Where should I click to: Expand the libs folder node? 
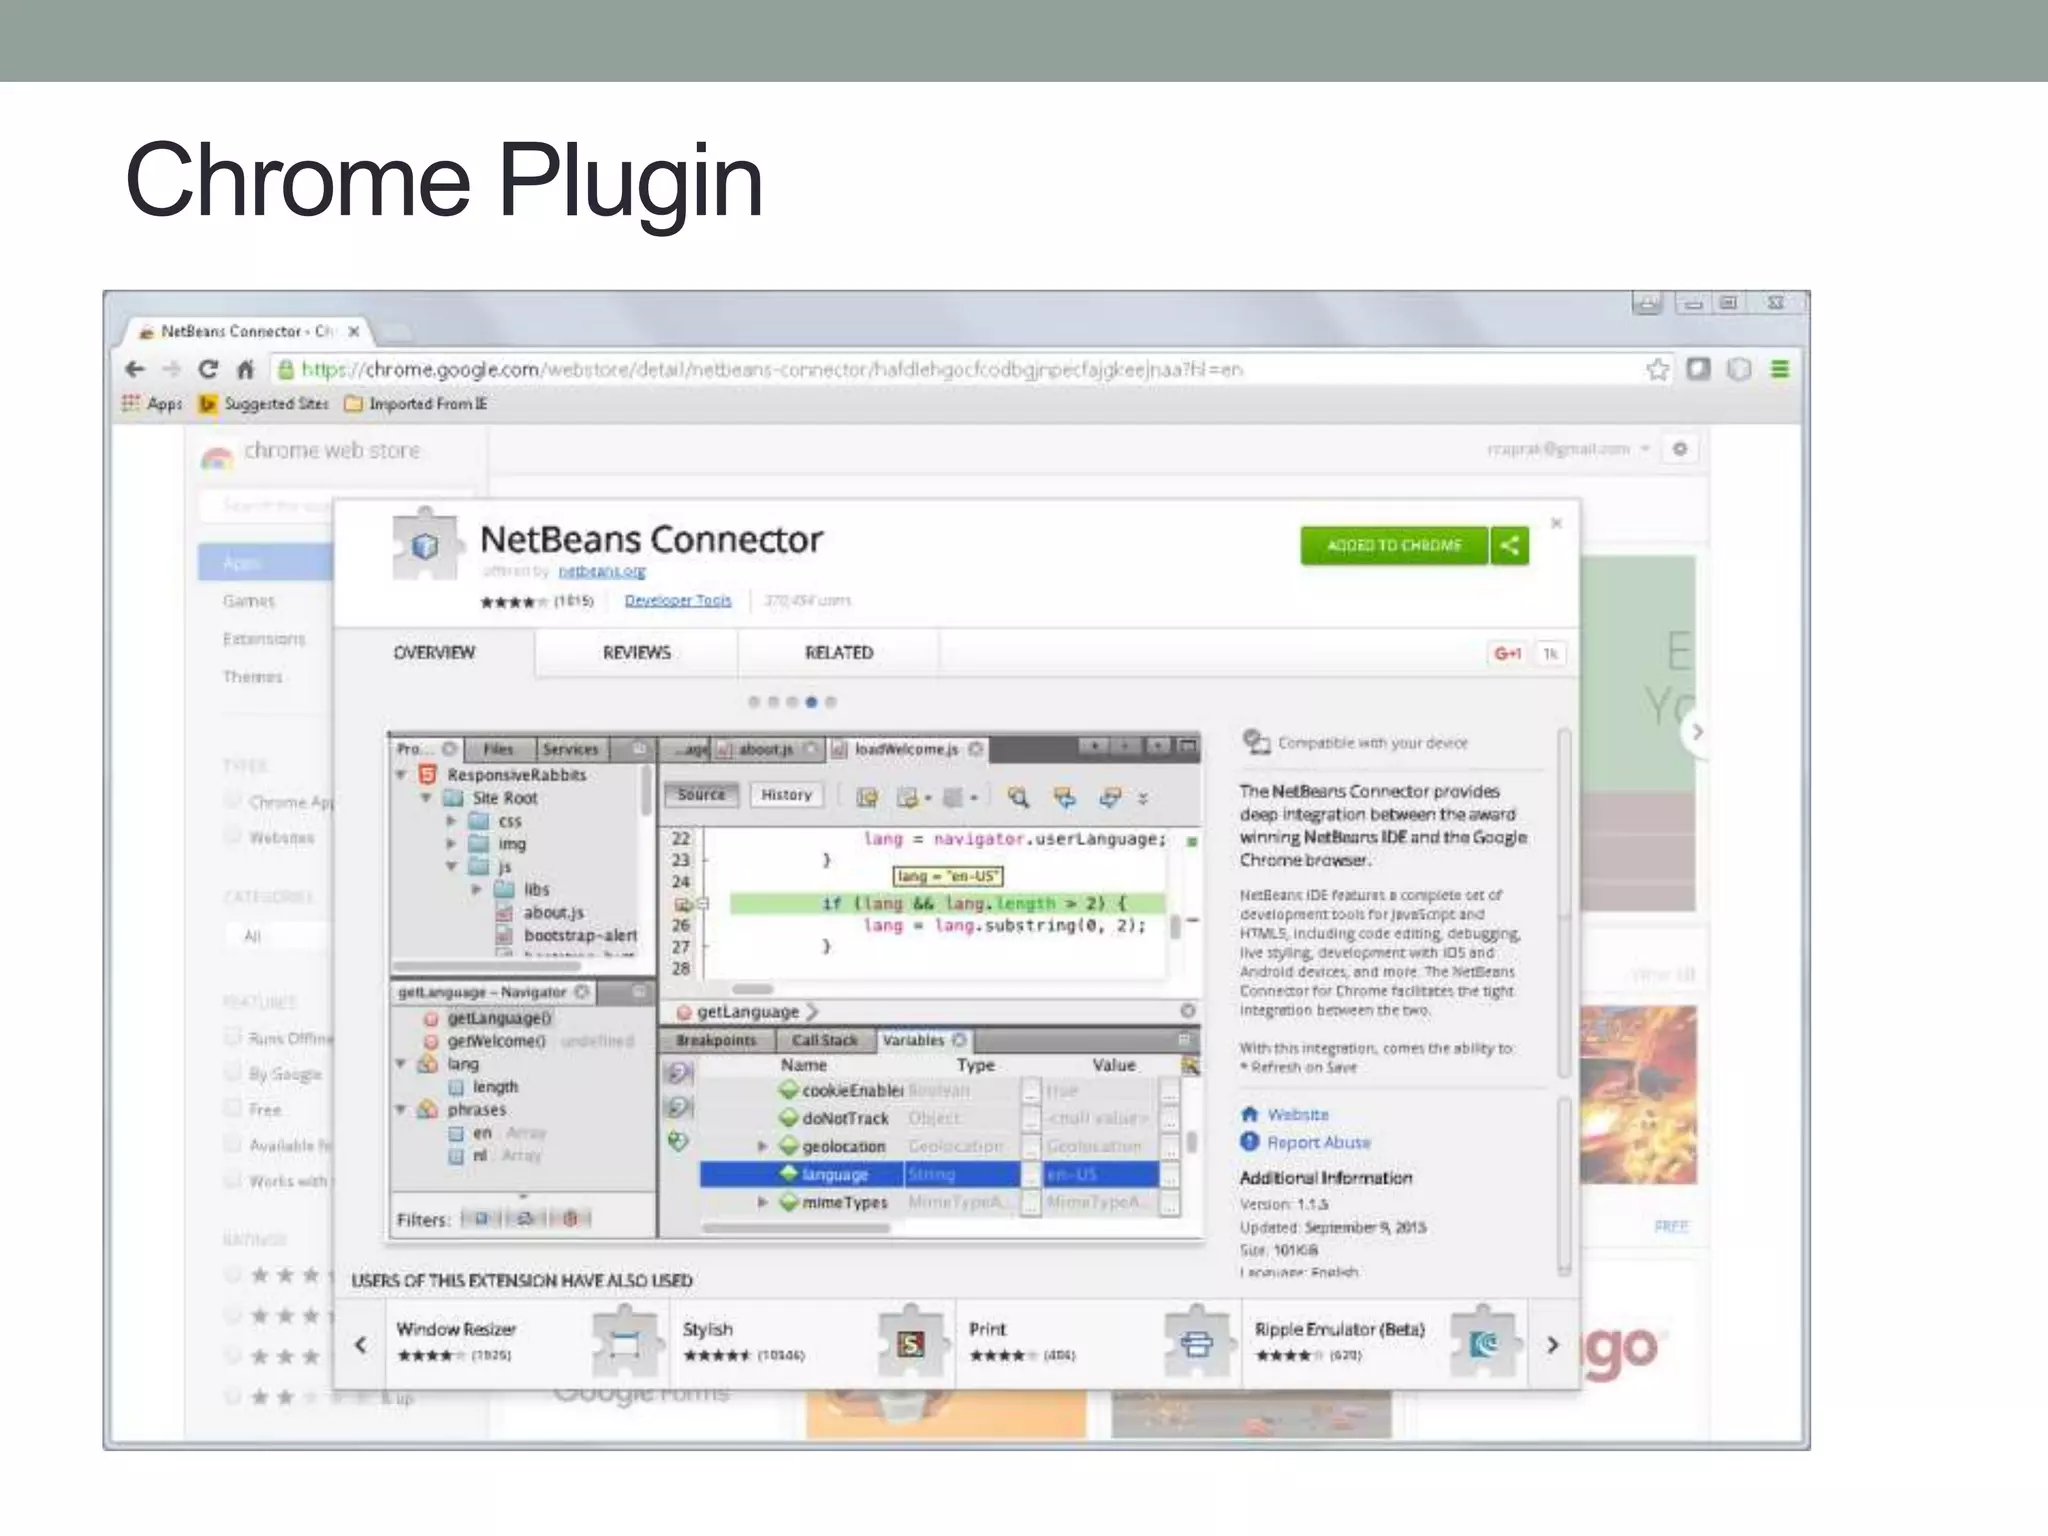pyautogui.click(x=477, y=889)
